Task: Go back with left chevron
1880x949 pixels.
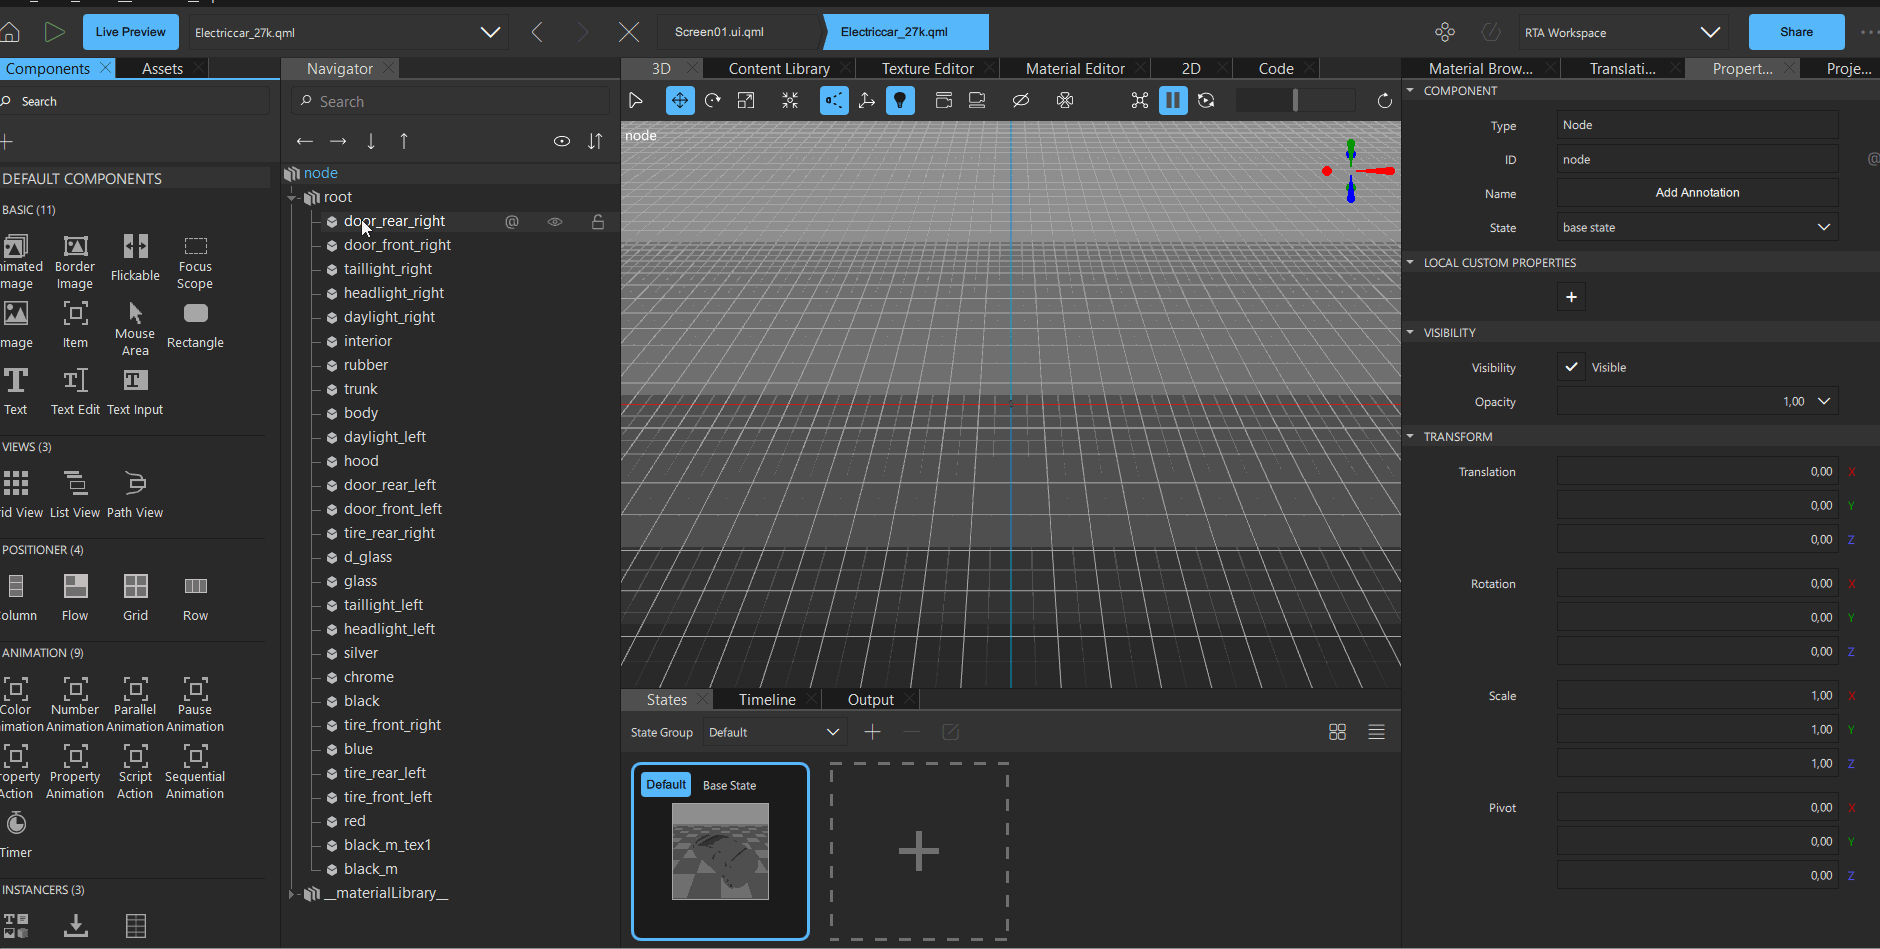Action: point(537,32)
